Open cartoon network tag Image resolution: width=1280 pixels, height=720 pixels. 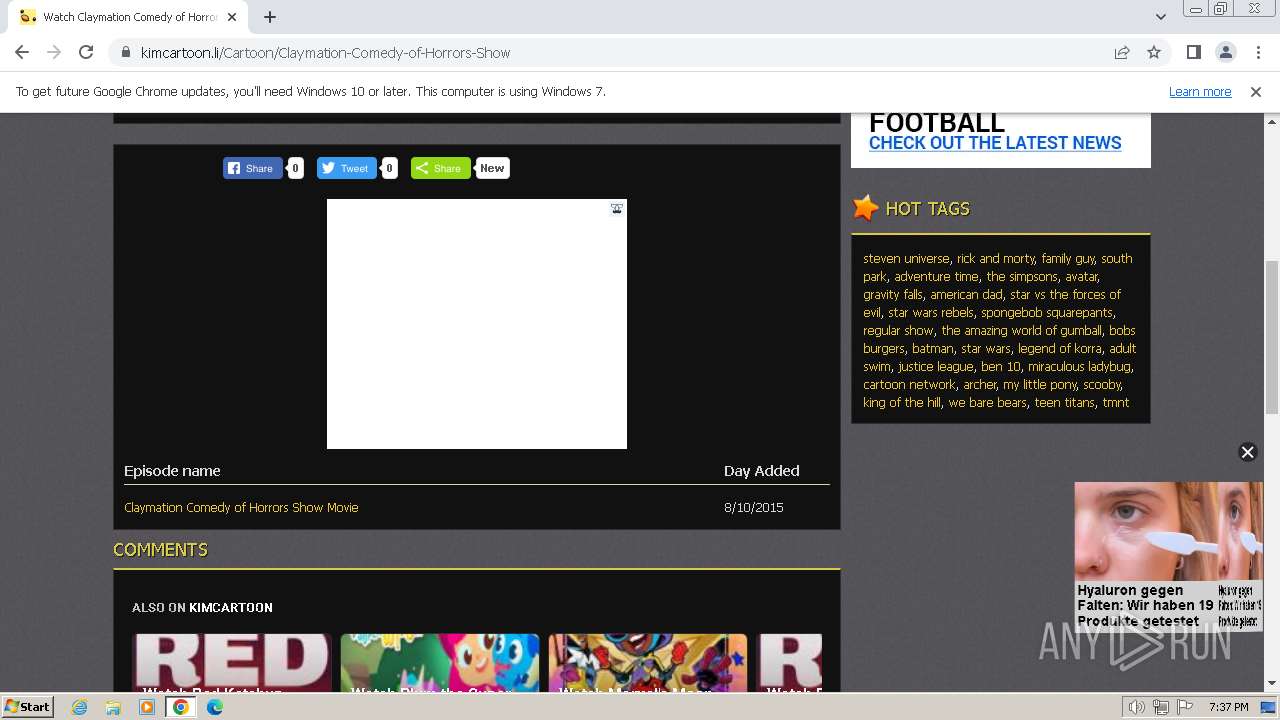909,384
